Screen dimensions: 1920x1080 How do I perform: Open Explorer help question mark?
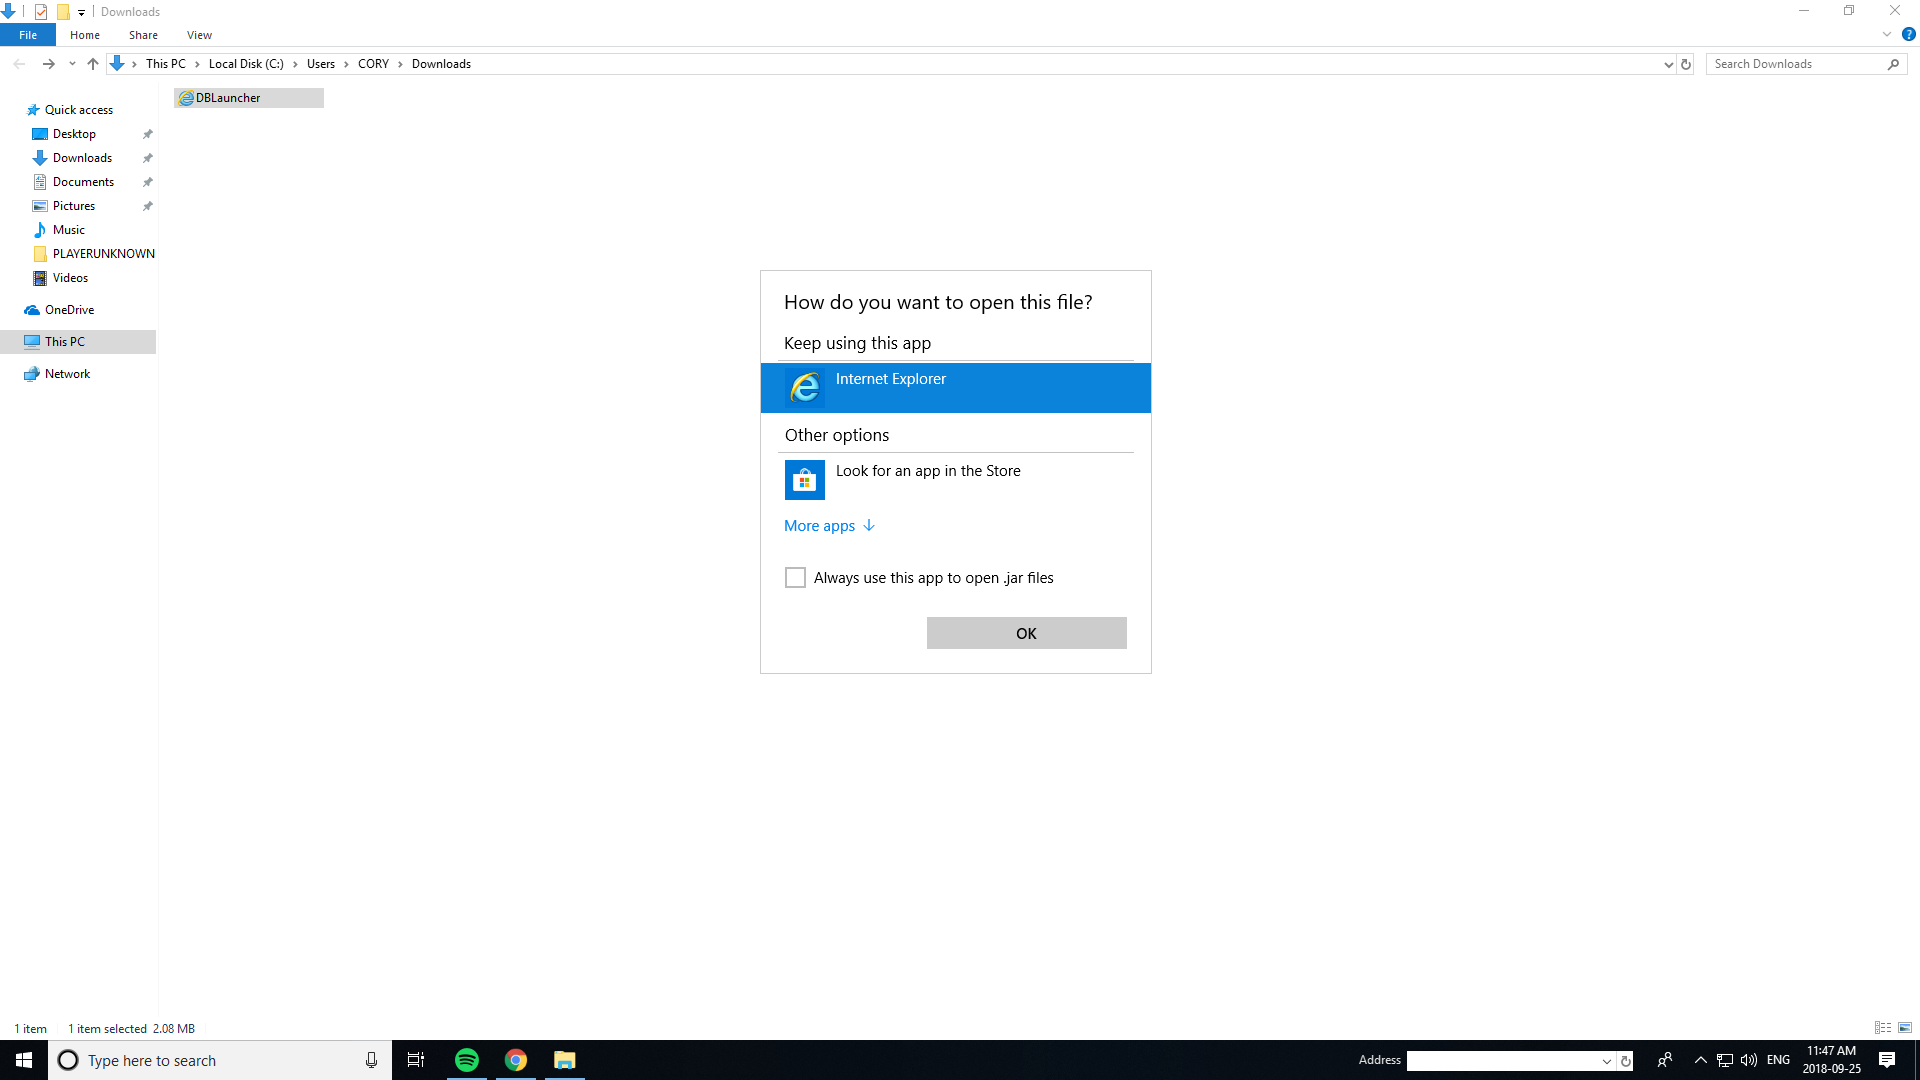1908,34
